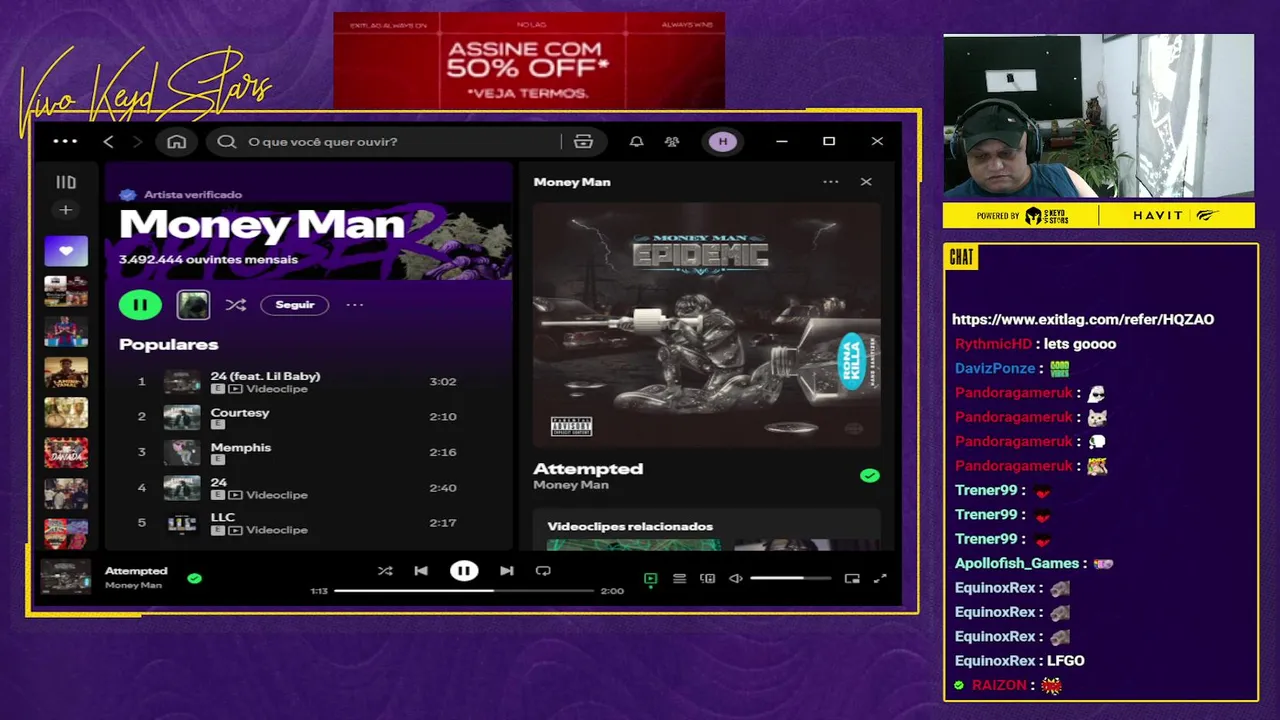Image resolution: width=1280 pixels, height=720 pixels.
Task: Open more options next to Seguir
Action: (355, 305)
